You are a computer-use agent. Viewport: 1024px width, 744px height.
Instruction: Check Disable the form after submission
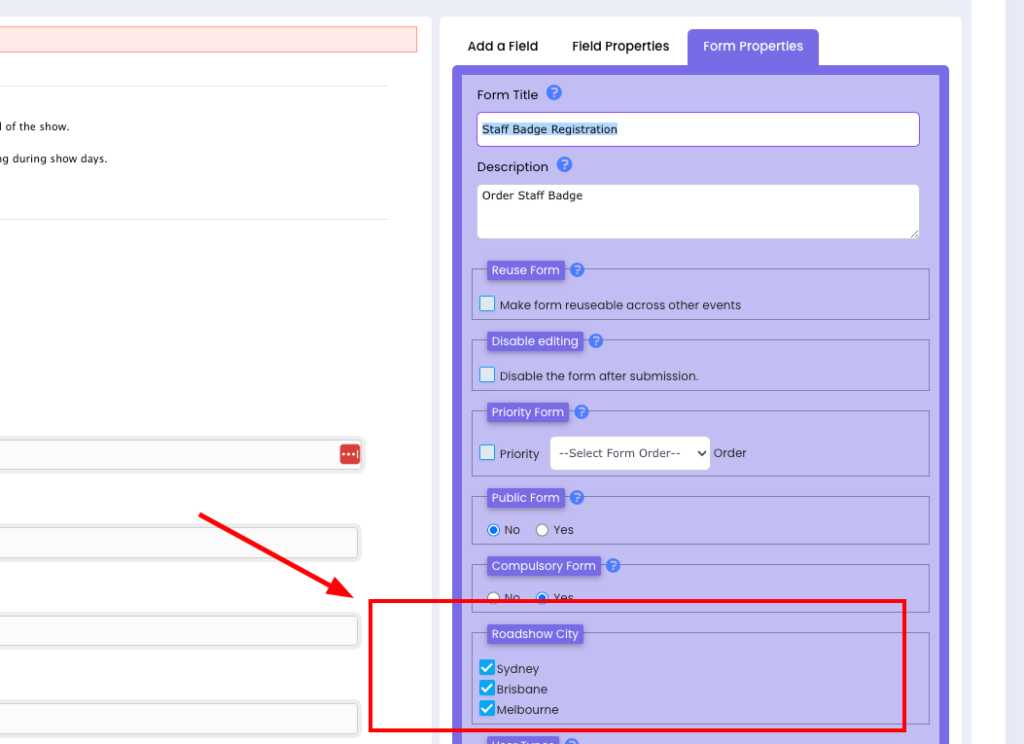(487, 375)
